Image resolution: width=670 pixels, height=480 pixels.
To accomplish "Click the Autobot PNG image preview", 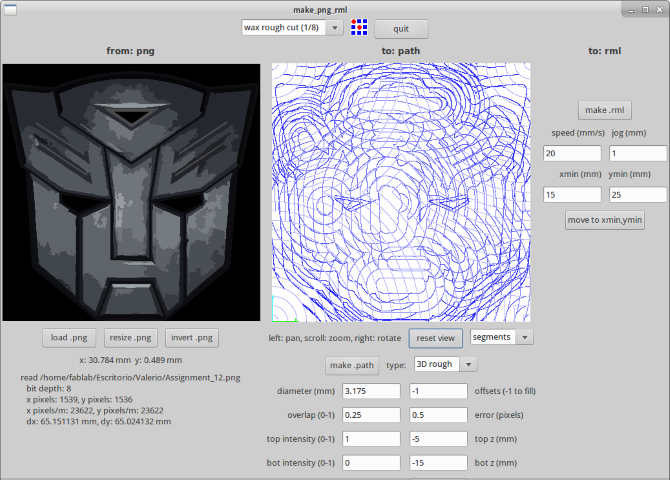I will (x=131, y=192).
